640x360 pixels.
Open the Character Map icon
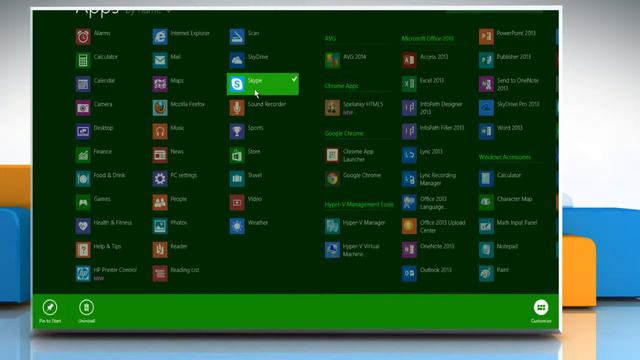[x=486, y=202]
